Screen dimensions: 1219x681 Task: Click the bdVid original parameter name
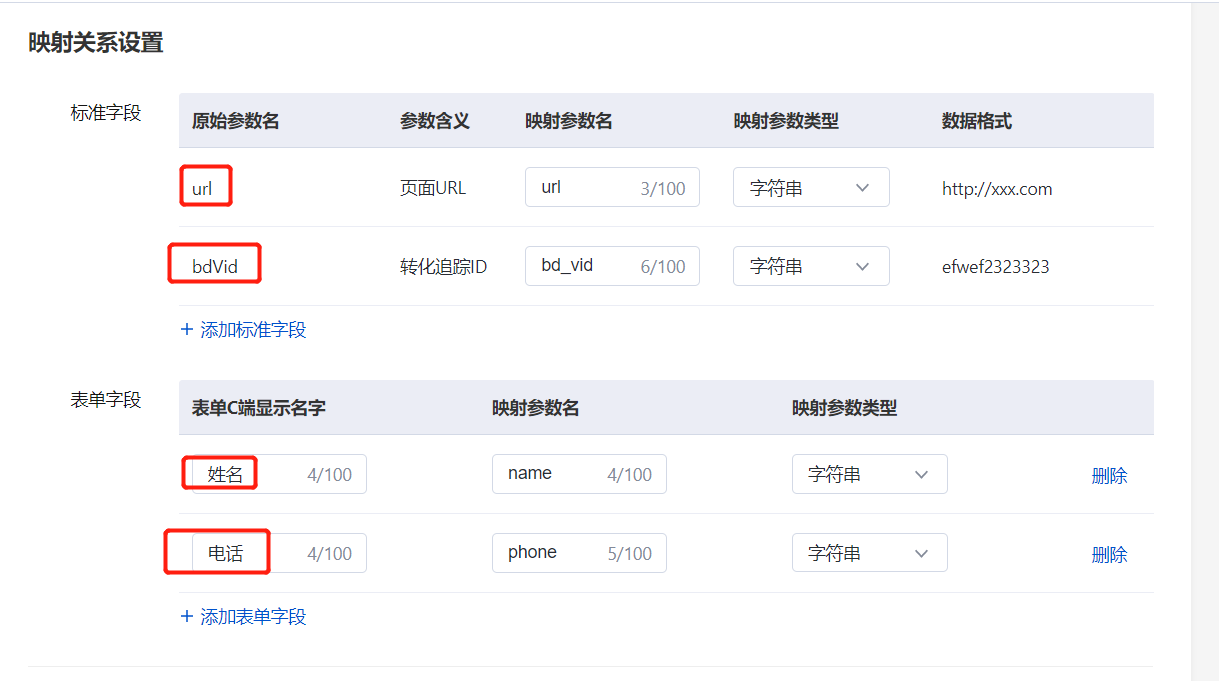point(215,267)
